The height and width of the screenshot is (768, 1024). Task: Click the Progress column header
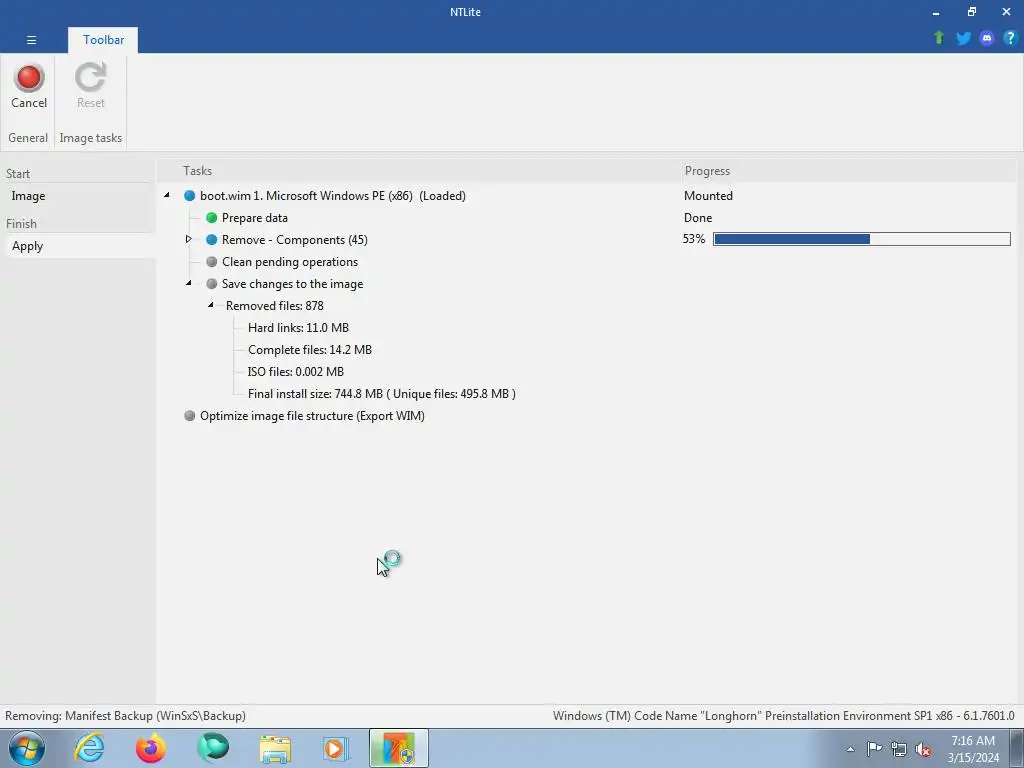(x=707, y=170)
